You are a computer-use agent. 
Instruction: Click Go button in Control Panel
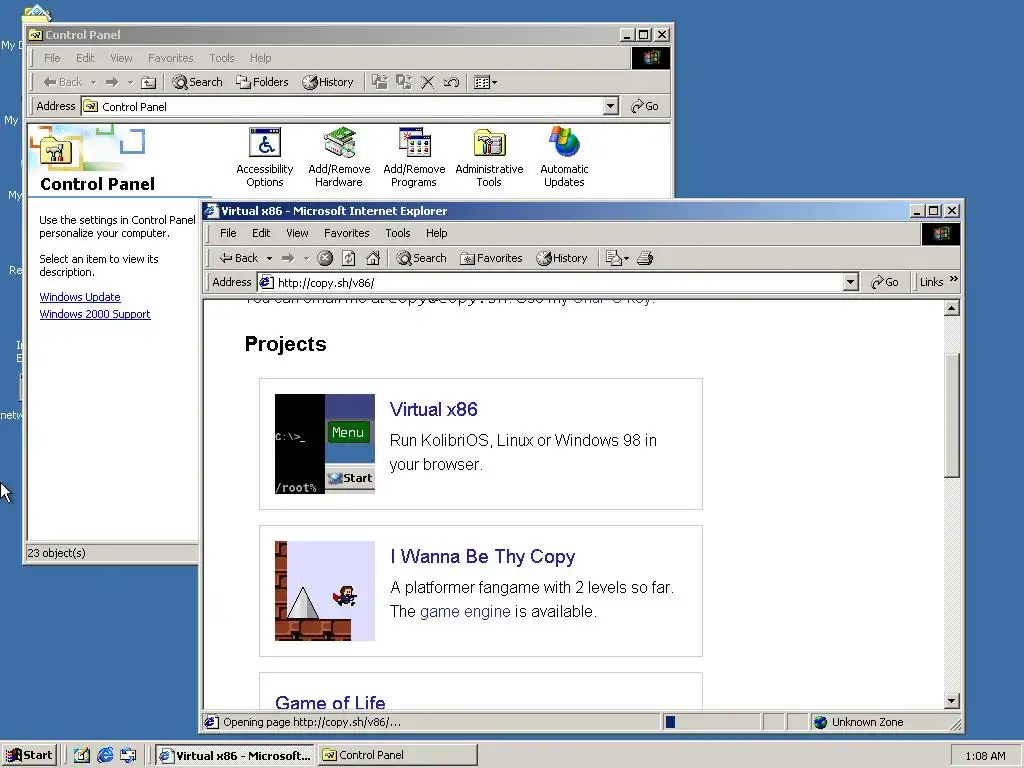pyautogui.click(x=645, y=106)
